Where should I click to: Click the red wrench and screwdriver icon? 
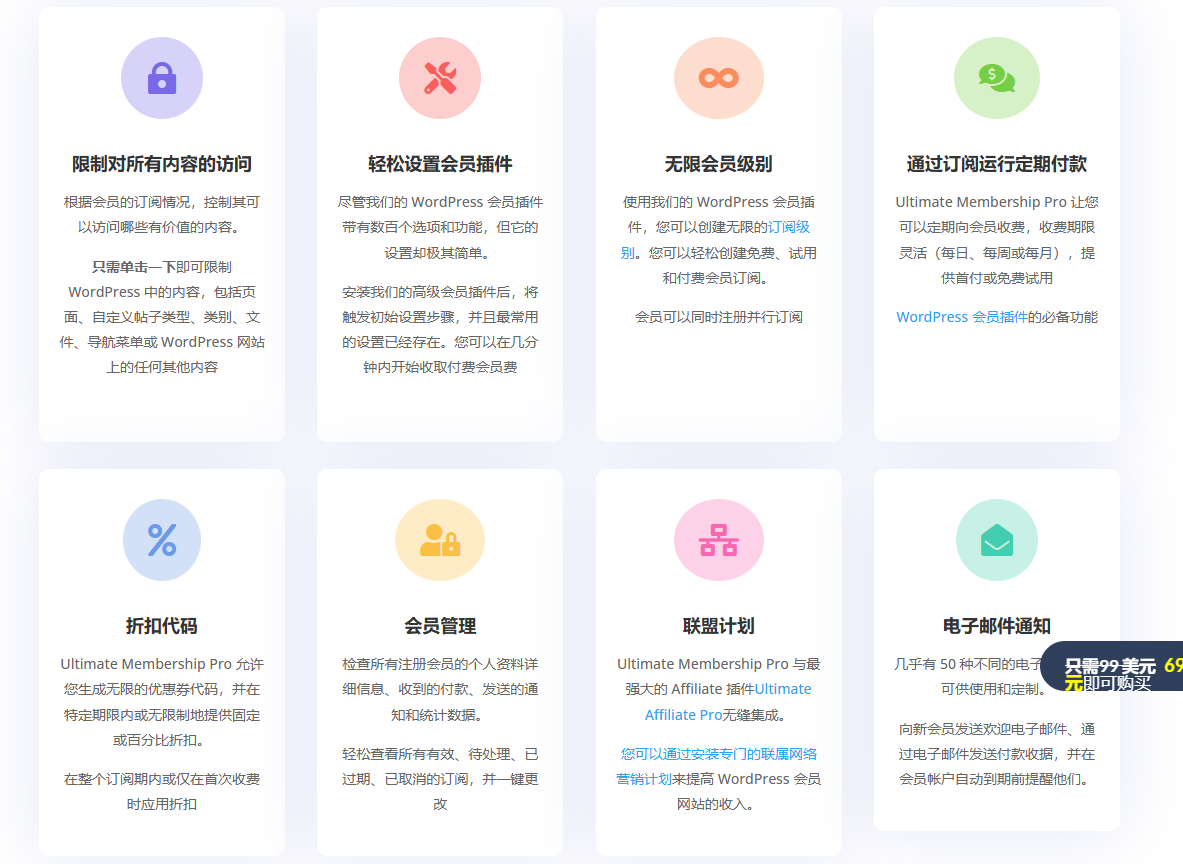pyautogui.click(x=440, y=78)
